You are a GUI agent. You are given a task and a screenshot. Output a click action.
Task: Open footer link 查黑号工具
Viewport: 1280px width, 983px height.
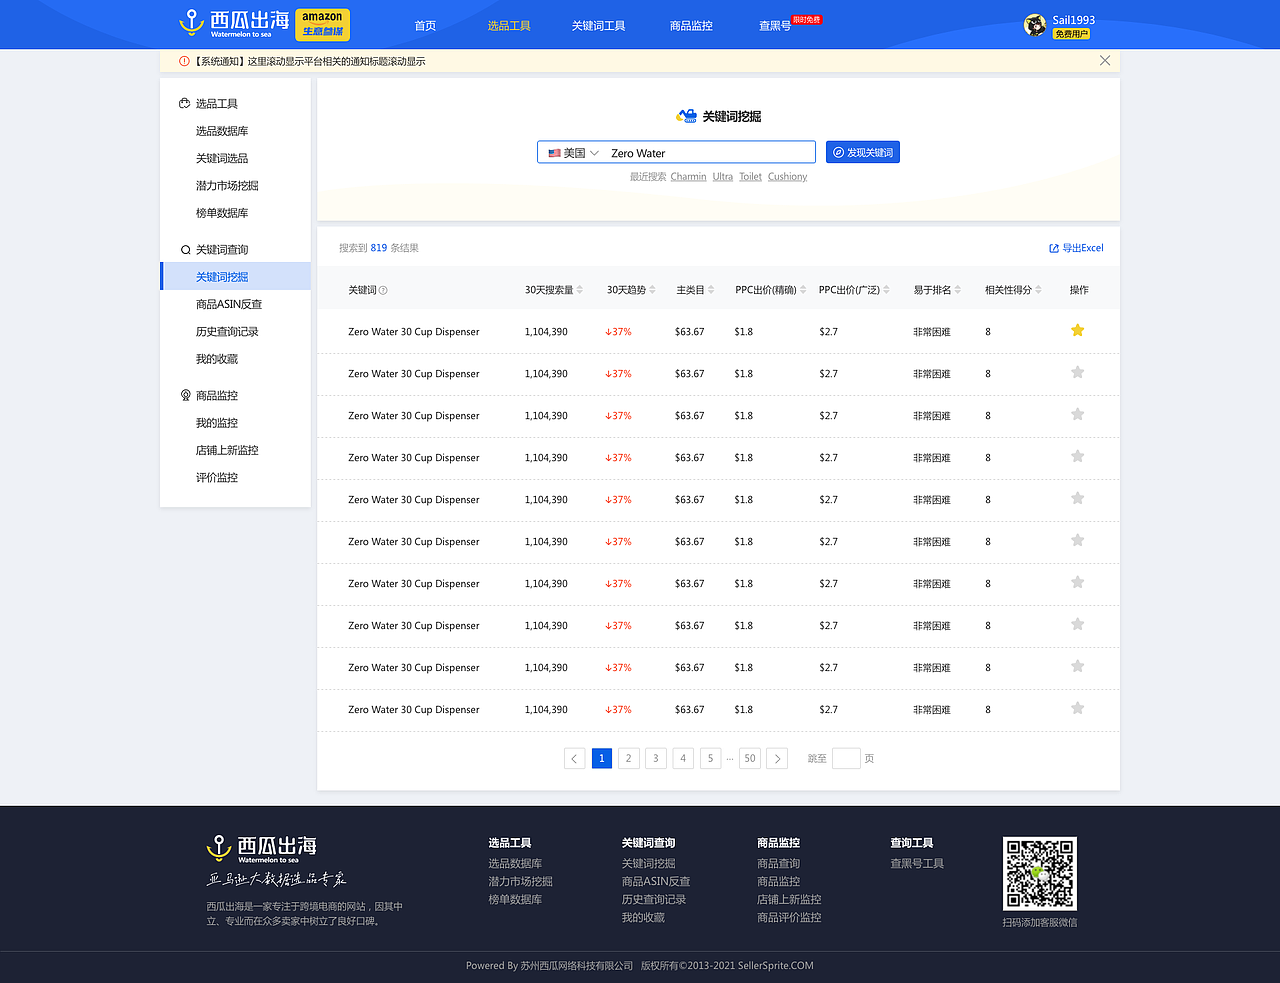pos(917,864)
